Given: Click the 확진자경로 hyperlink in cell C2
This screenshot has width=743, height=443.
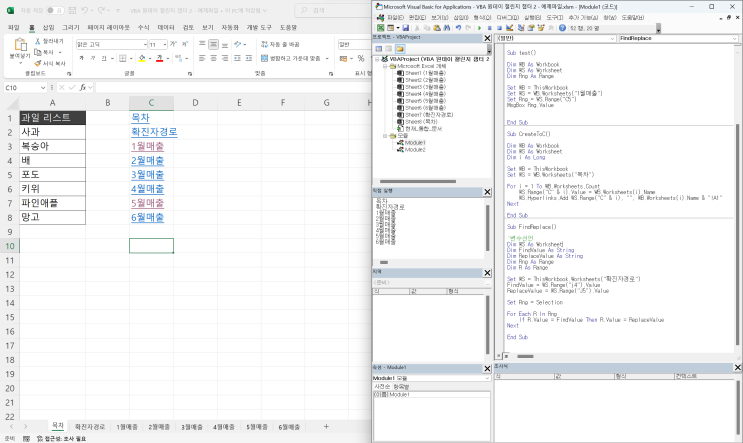Looking at the screenshot, I should pyautogui.click(x=153, y=132).
